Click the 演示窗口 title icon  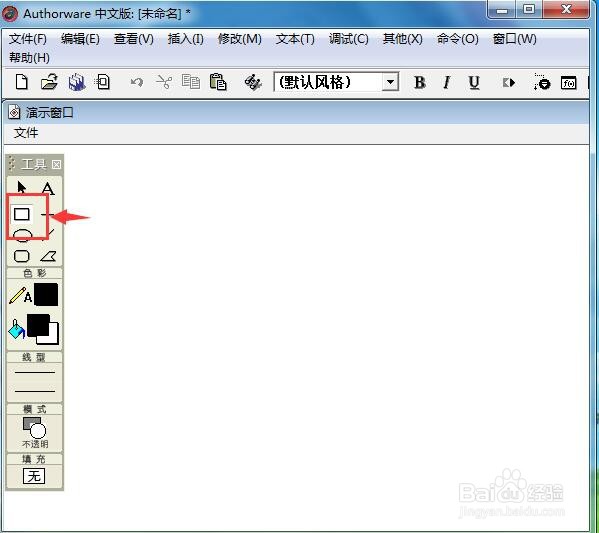14,113
